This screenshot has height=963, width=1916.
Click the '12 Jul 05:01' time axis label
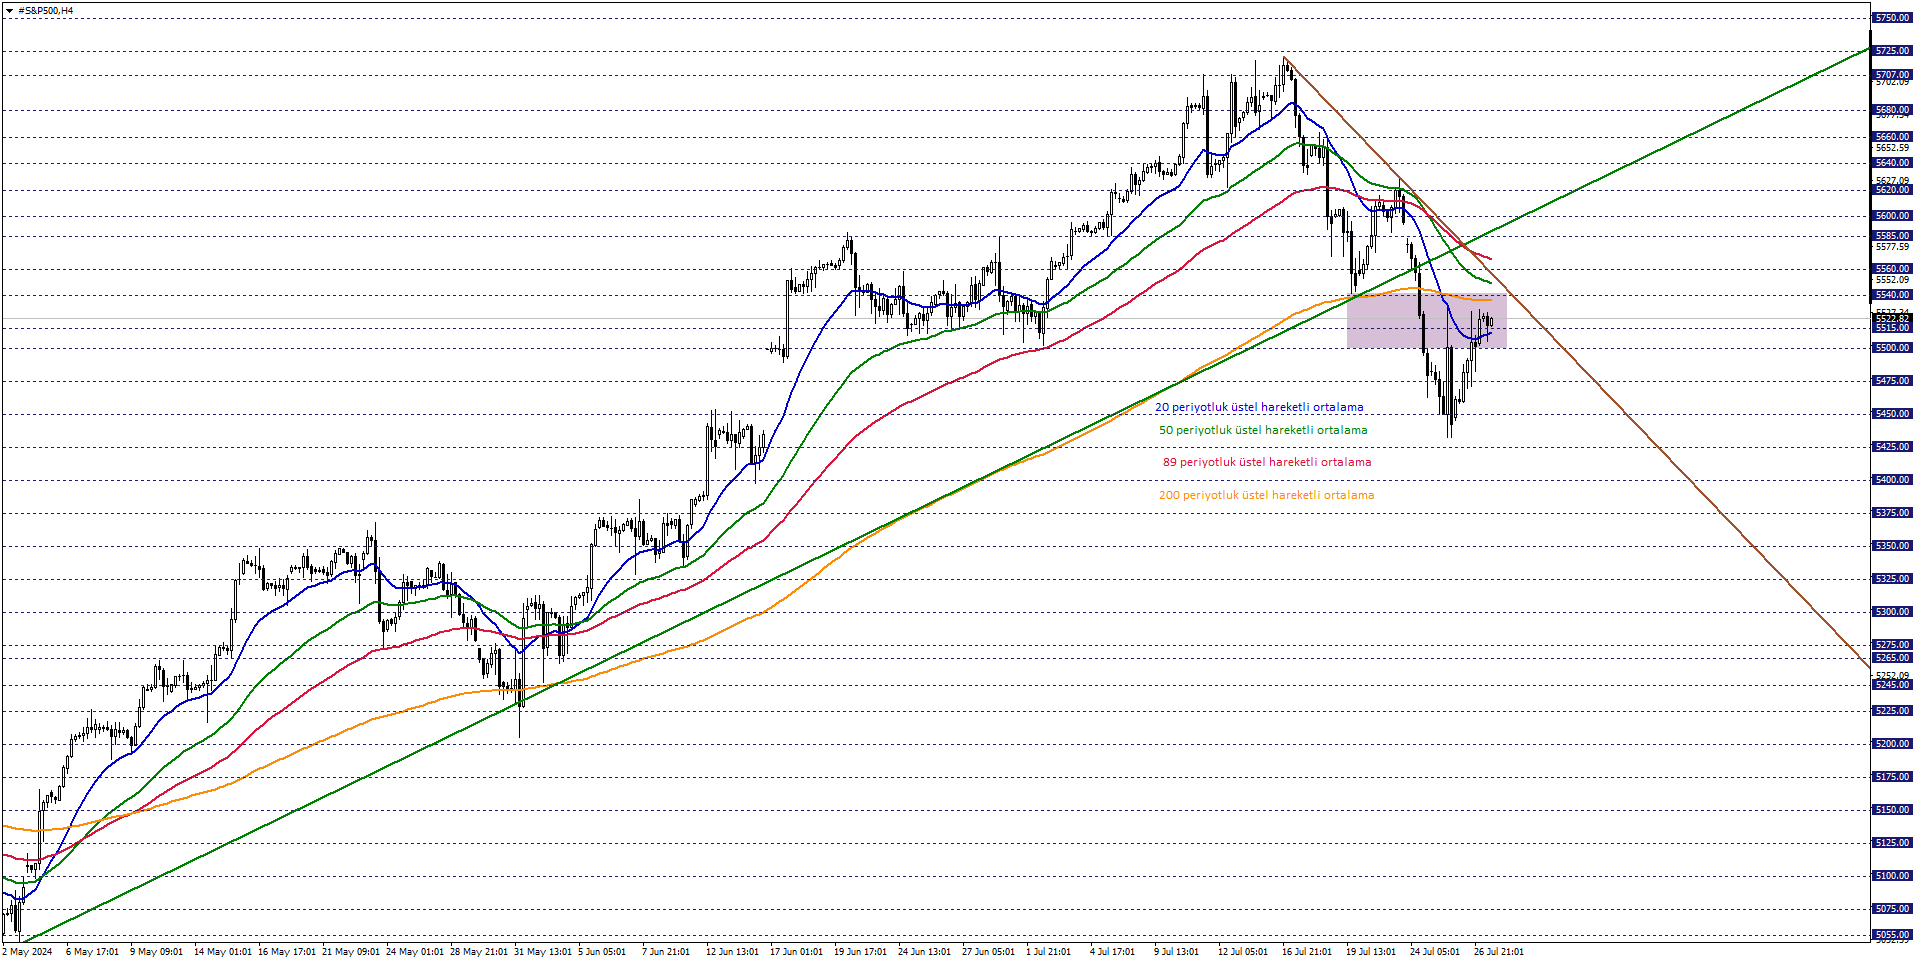click(x=1242, y=952)
